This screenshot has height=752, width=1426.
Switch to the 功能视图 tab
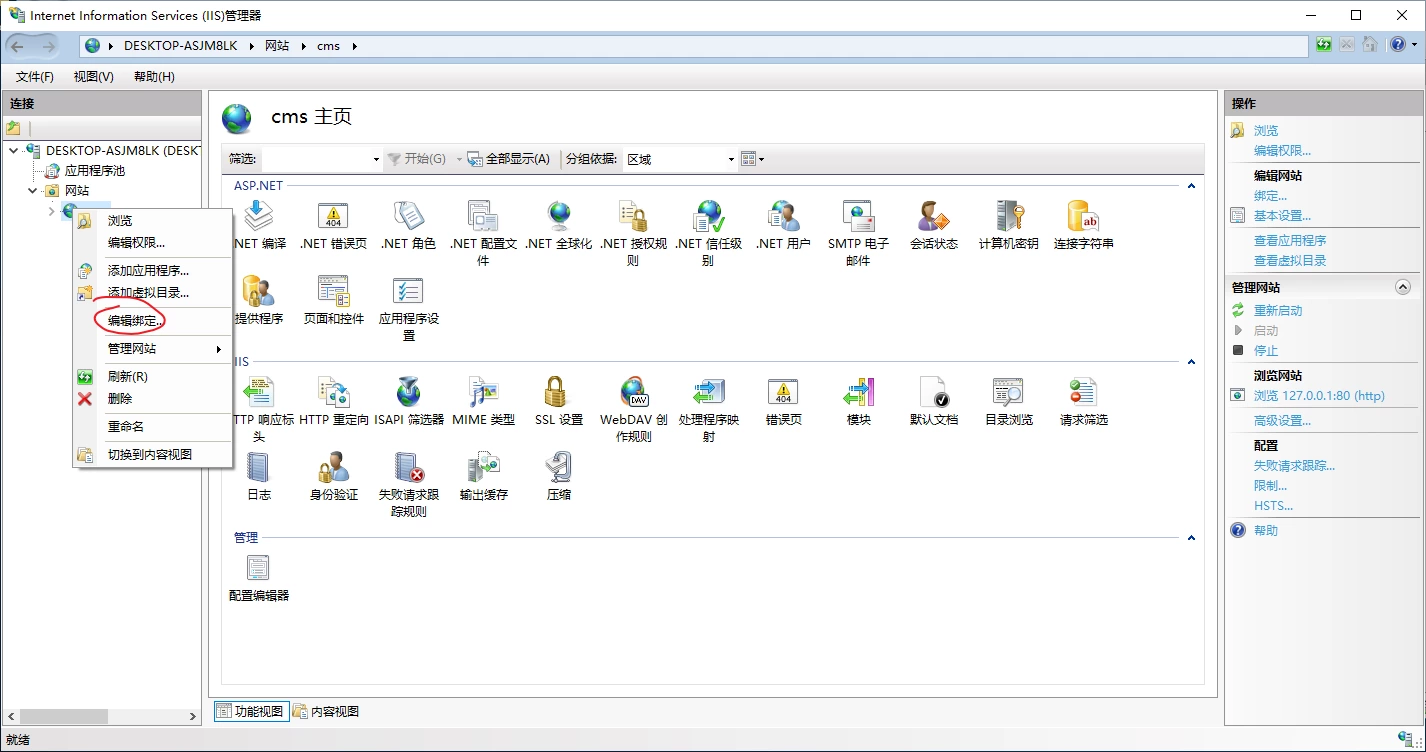point(250,711)
